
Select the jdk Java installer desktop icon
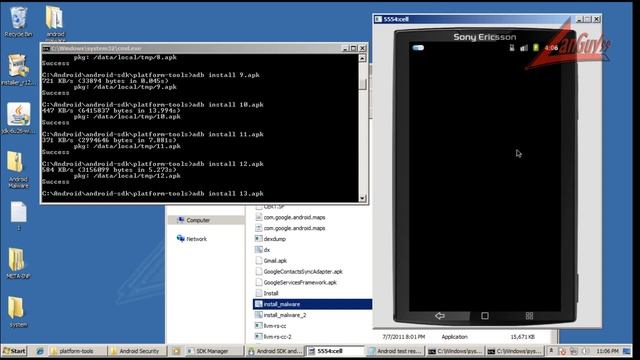(18, 118)
